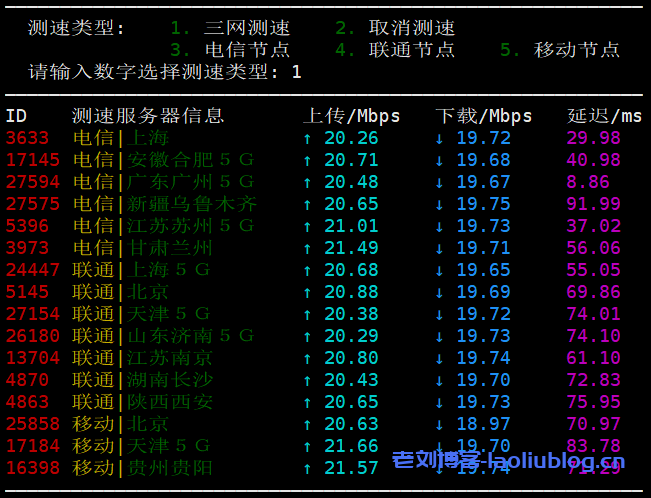Click server name 山东济南 5G
This screenshot has width=651, height=498.
tap(191, 336)
